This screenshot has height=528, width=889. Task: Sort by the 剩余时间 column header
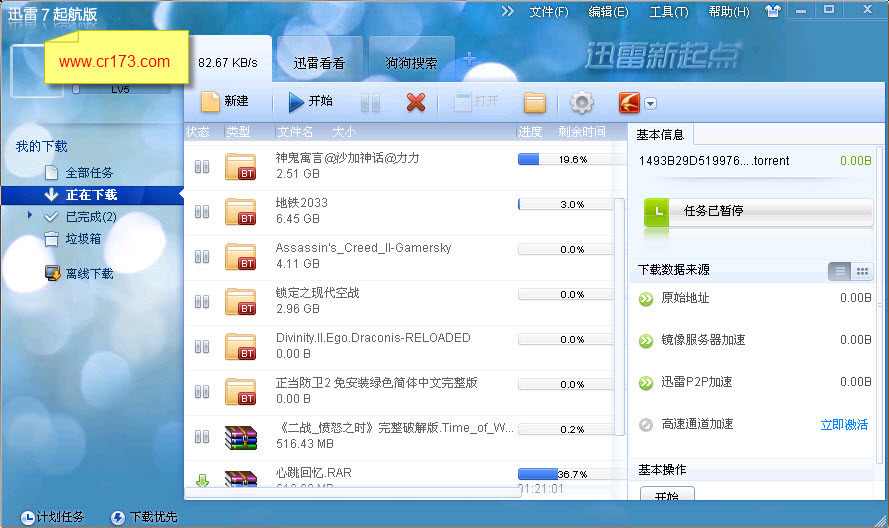tap(582, 132)
